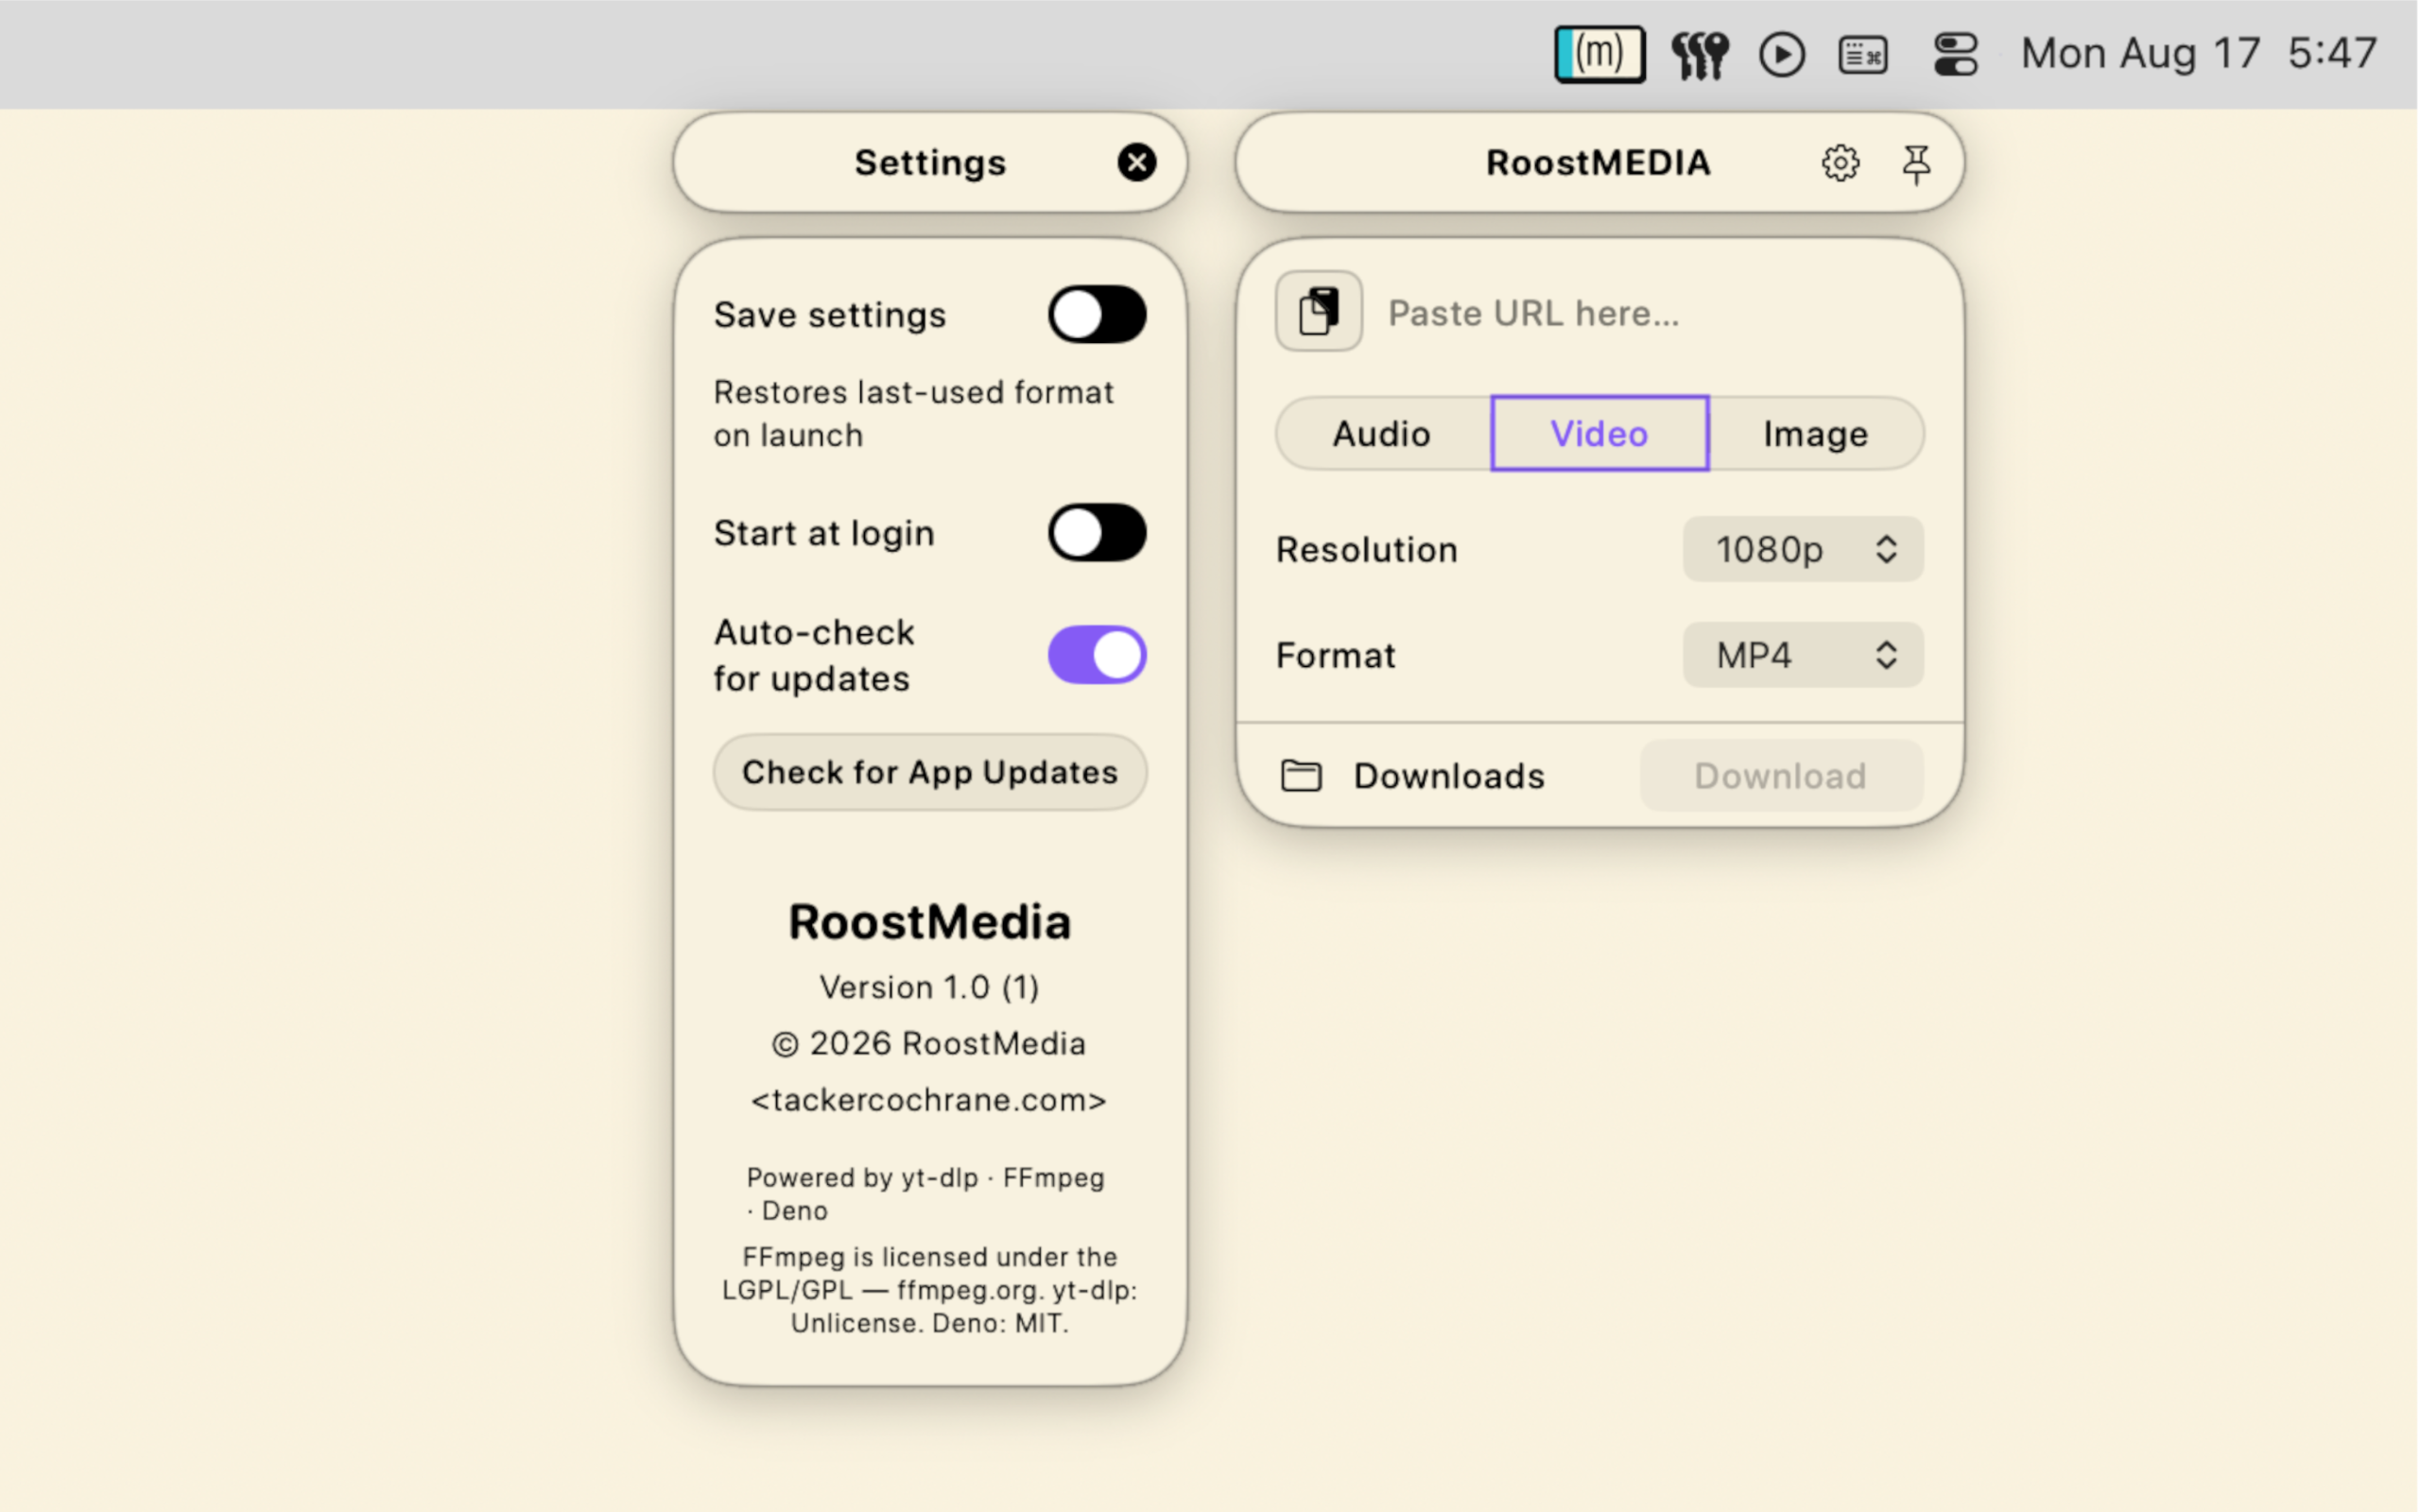This screenshot has height=1512, width=2420.
Task: Open Downloads folder icon
Action: coord(1301,776)
